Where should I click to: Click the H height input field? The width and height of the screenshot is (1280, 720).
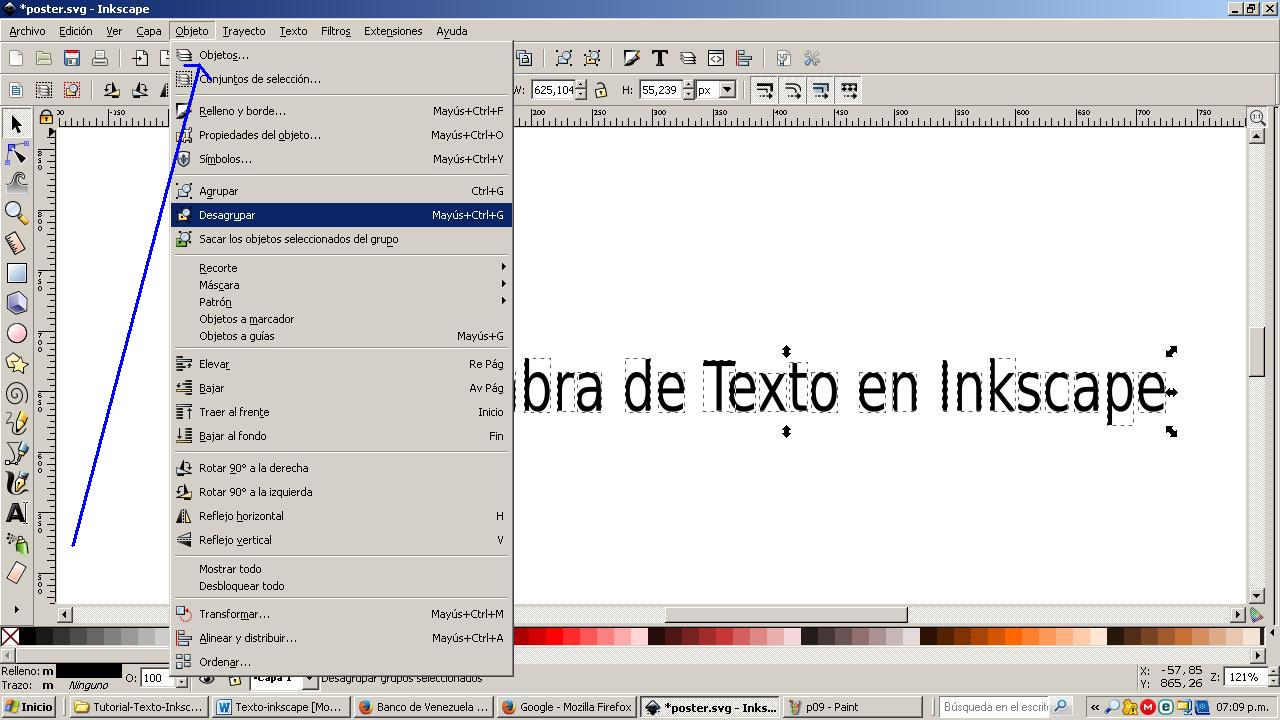tap(660, 90)
